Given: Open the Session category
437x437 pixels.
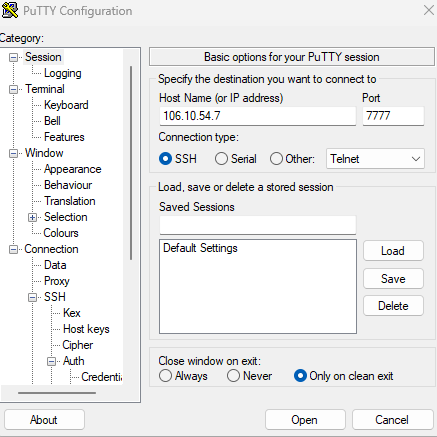Looking at the screenshot, I should [x=43, y=57].
